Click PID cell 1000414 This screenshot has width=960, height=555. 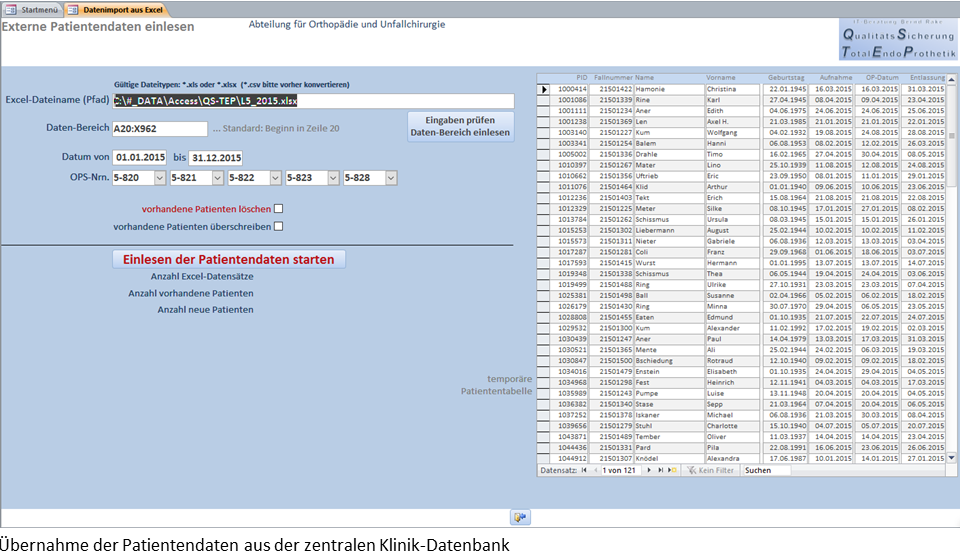(569, 89)
